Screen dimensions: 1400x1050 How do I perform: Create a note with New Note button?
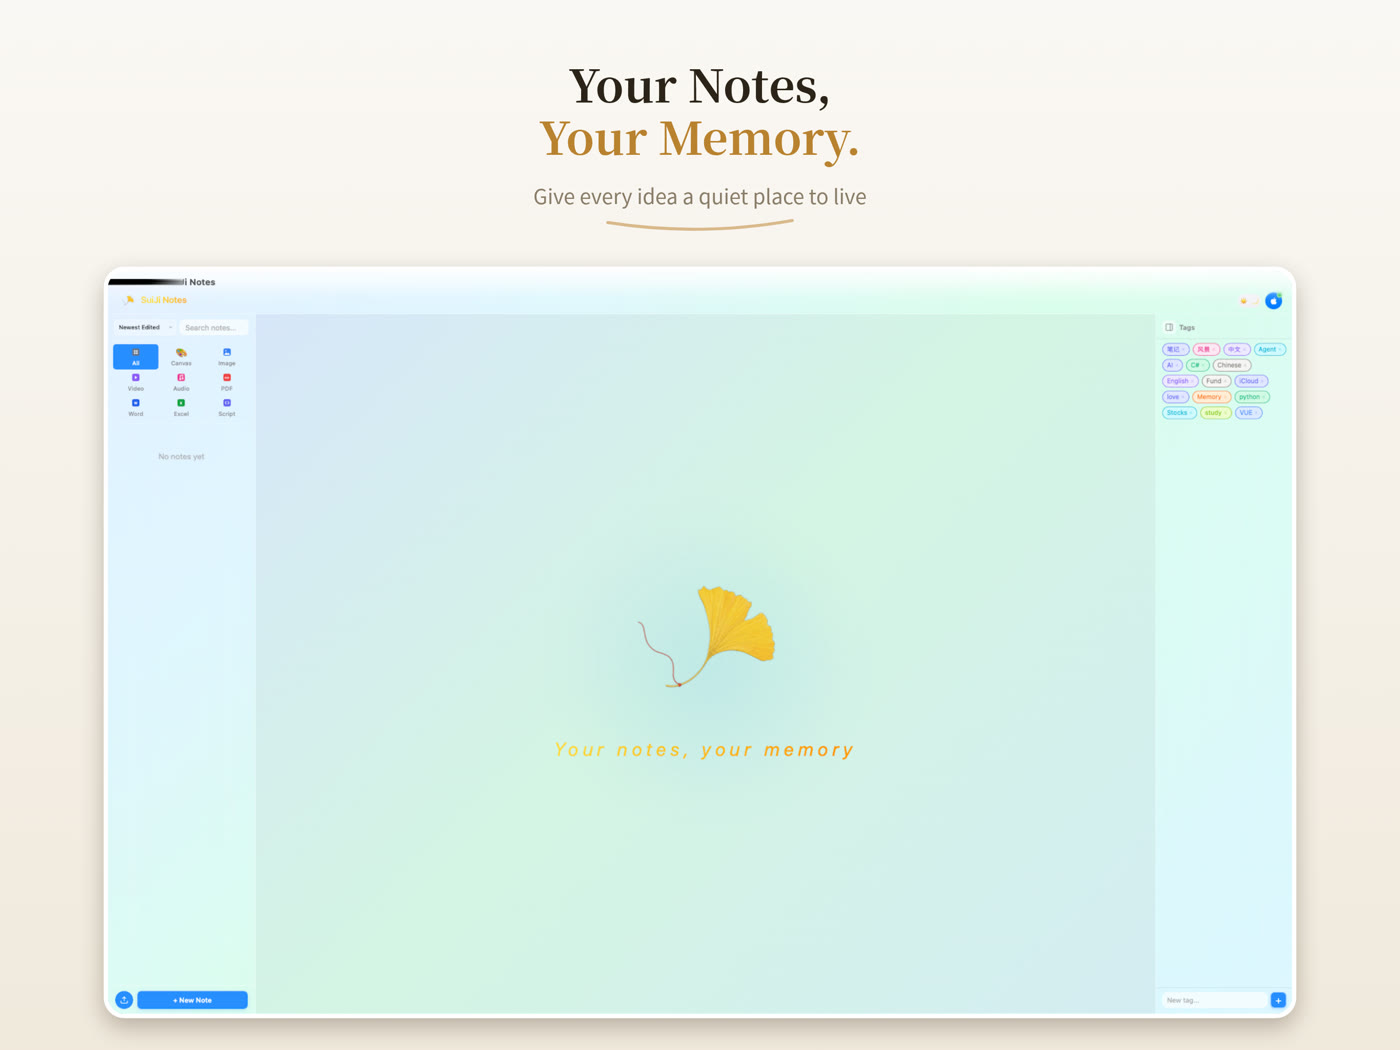(192, 1000)
